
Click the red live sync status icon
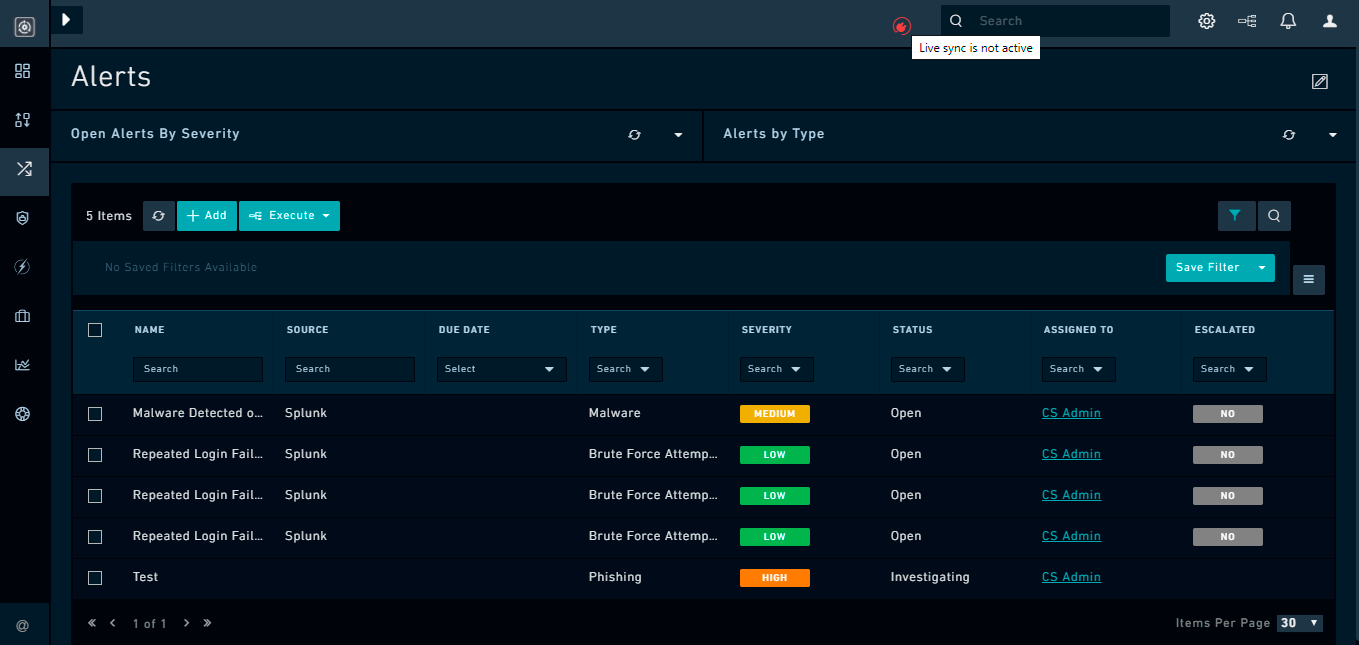pos(902,26)
